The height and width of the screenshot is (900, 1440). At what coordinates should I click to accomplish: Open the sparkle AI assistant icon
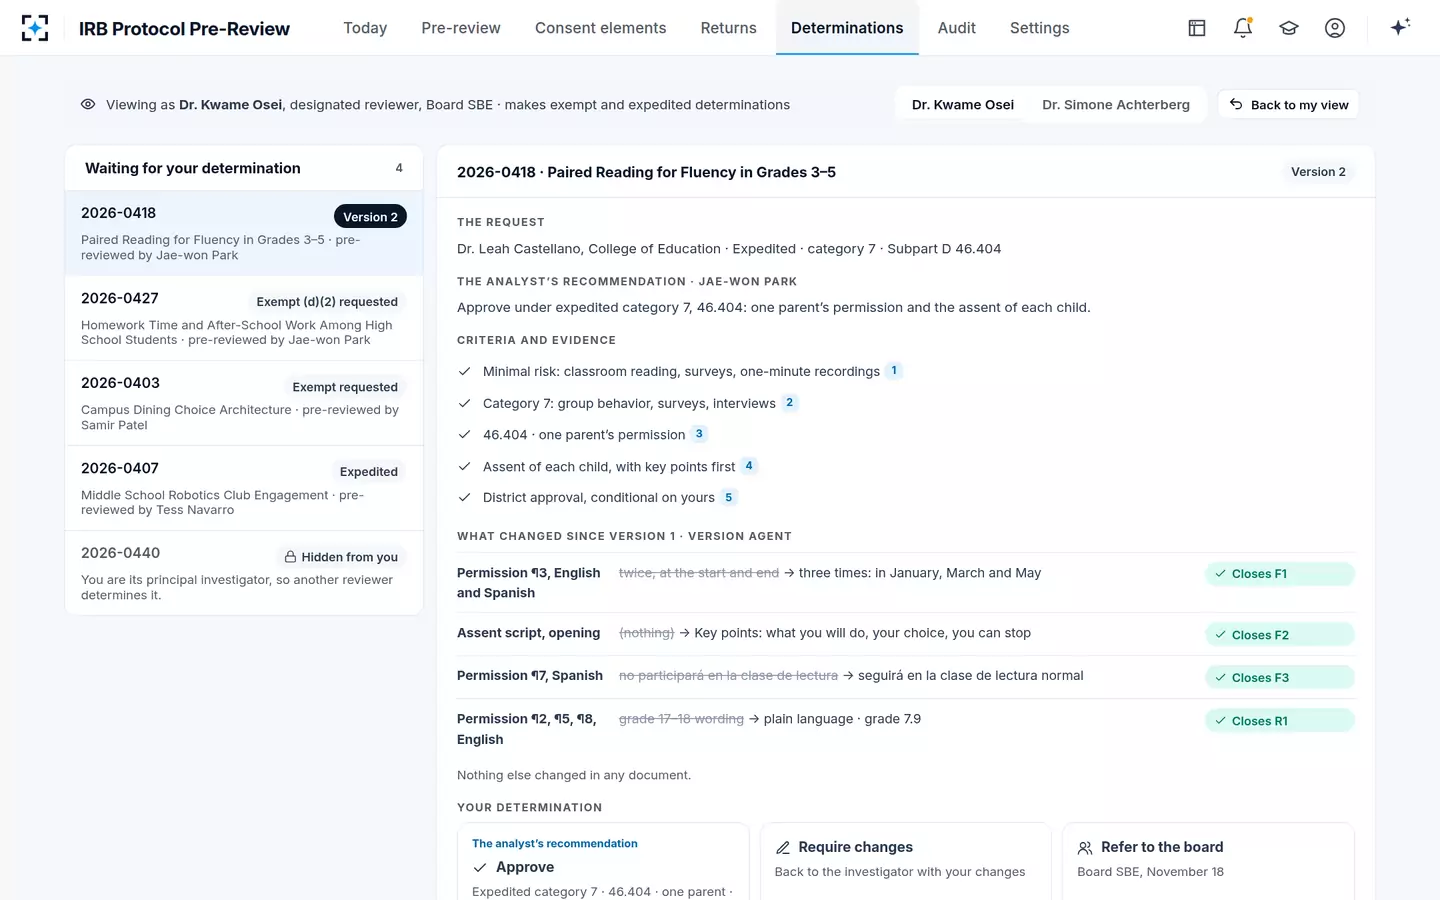coord(1400,27)
